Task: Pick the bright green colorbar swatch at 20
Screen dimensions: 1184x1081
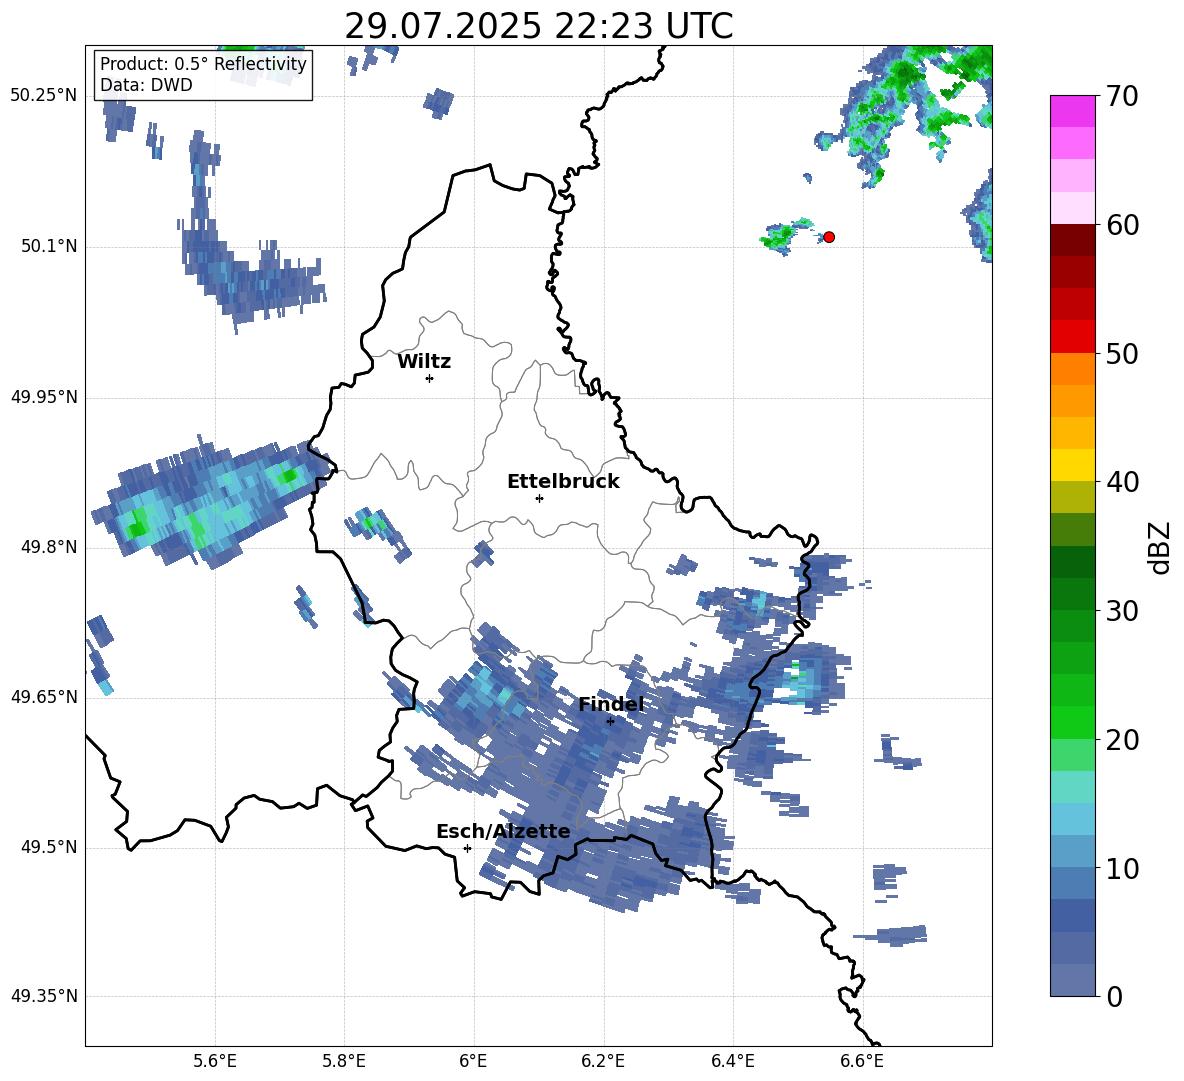Action: coord(1072,723)
